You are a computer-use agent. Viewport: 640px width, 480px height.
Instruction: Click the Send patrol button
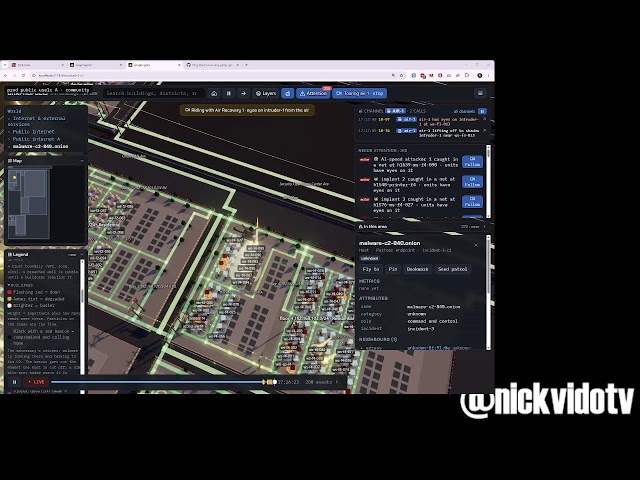(452, 269)
